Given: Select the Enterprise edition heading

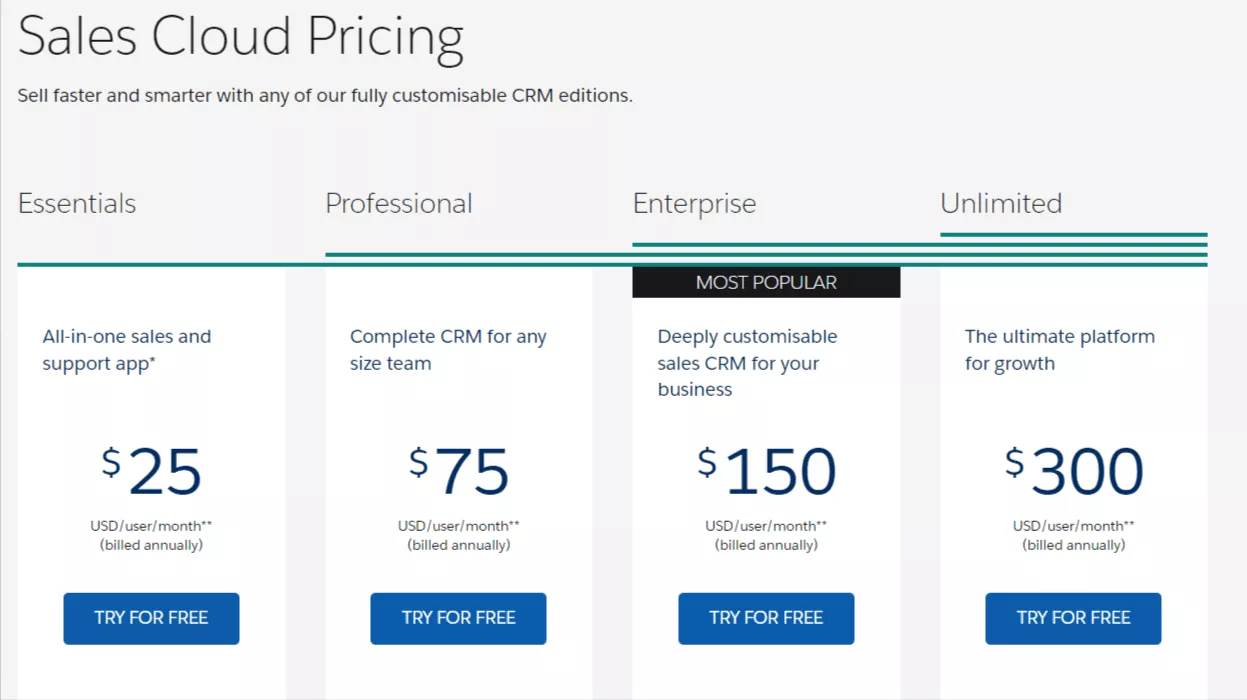Looking at the screenshot, I should point(694,204).
